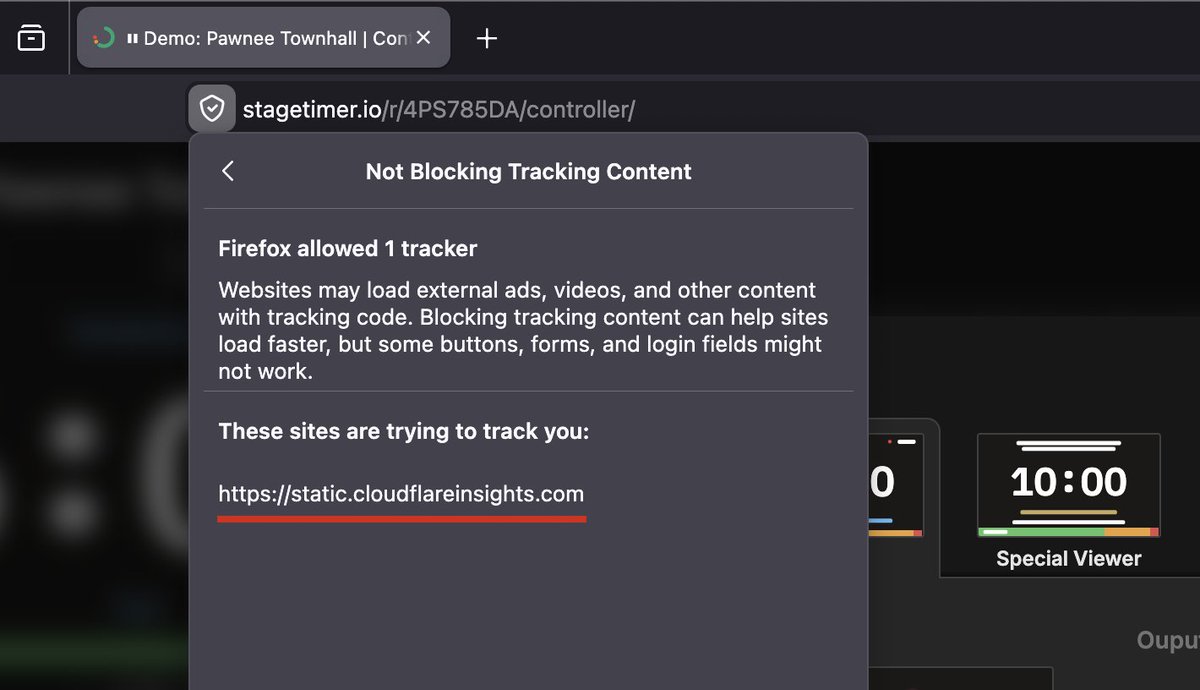The height and width of the screenshot is (690, 1200).
Task: Click the loading favicon on the tab
Action: pos(104,38)
